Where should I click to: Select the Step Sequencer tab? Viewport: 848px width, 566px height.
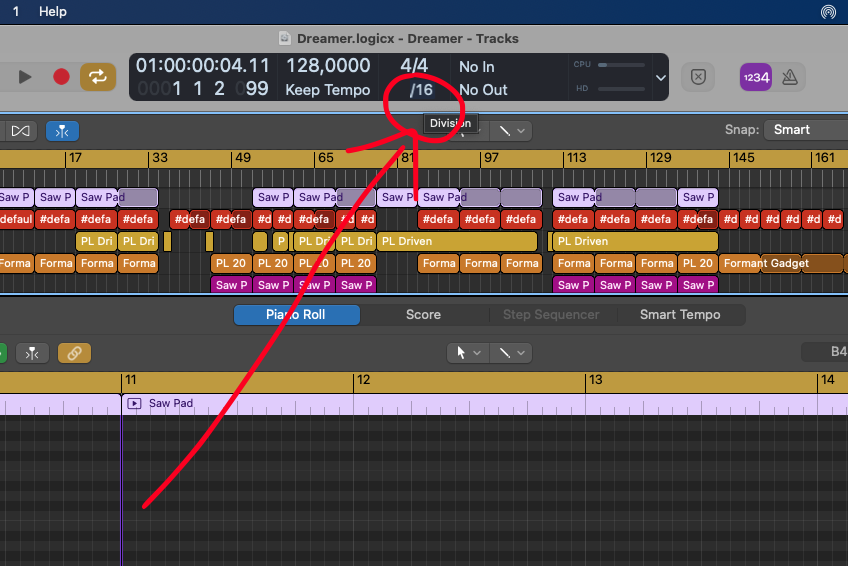(x=551, y=315)
